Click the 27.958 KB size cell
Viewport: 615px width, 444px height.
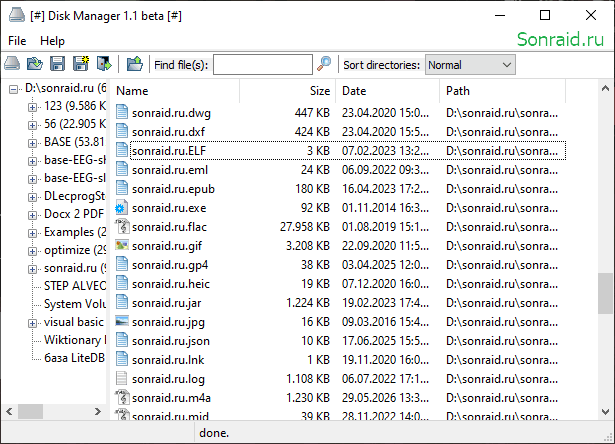click(x=304, y=227)
